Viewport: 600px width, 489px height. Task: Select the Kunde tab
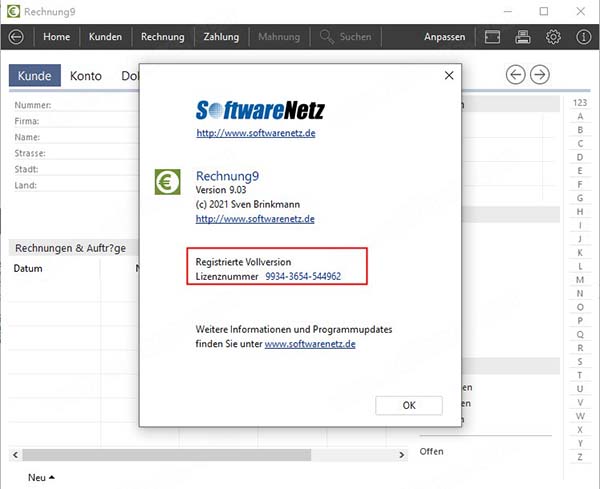[x=35, y=75]
